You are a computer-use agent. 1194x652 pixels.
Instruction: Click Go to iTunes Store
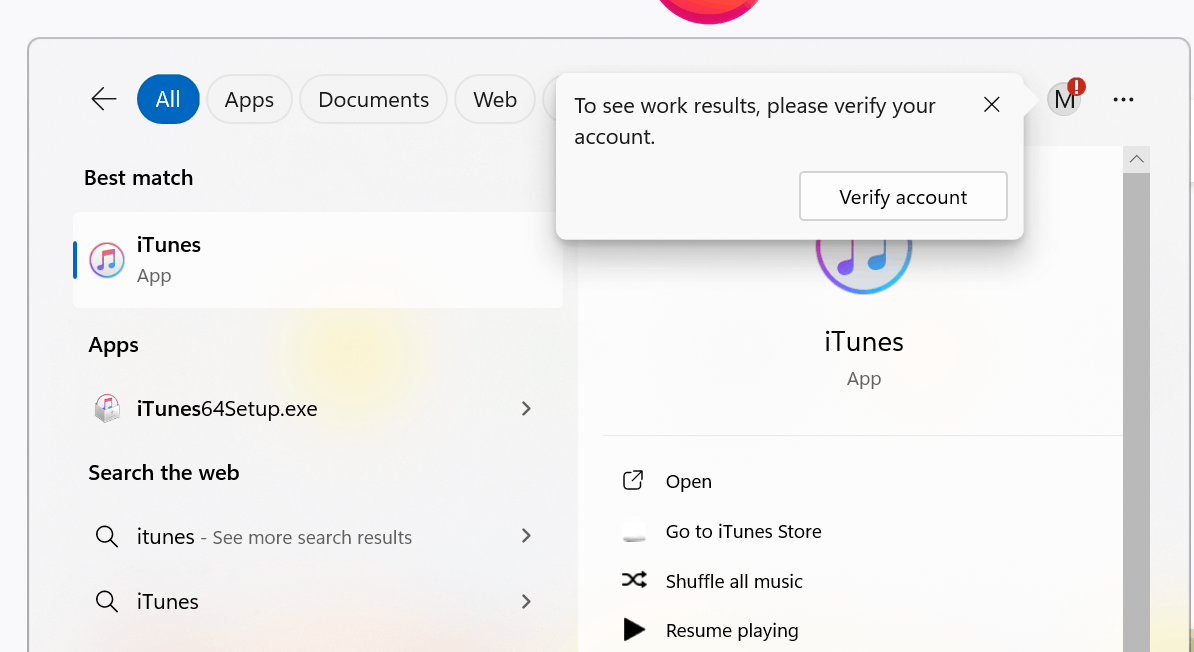743,532
